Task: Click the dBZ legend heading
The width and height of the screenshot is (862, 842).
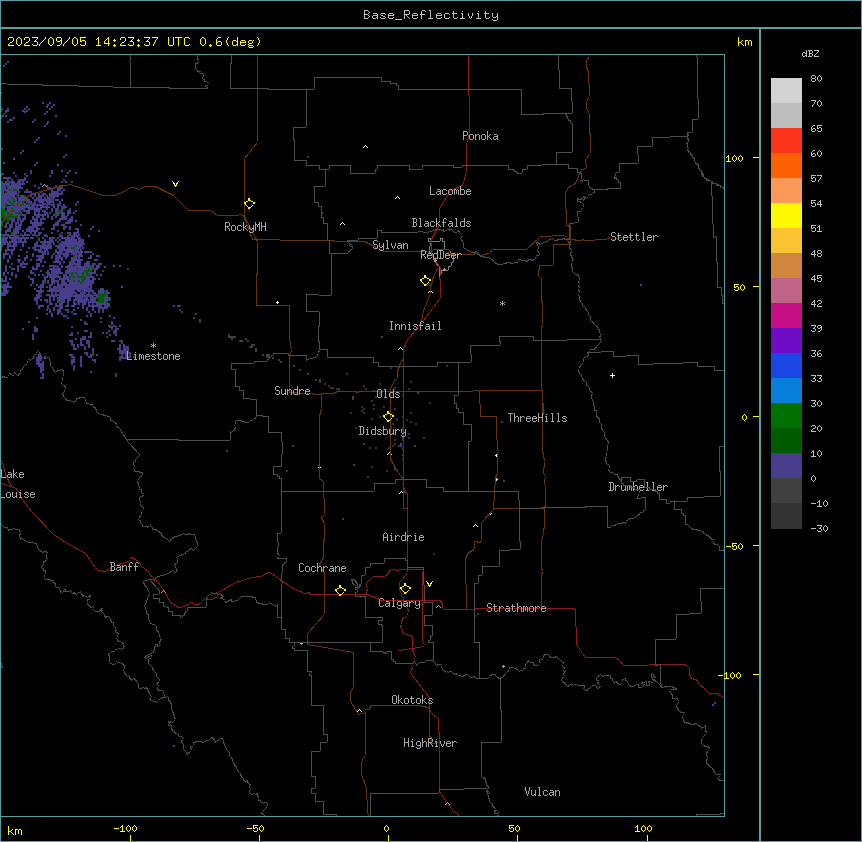Action: point(810,54)
